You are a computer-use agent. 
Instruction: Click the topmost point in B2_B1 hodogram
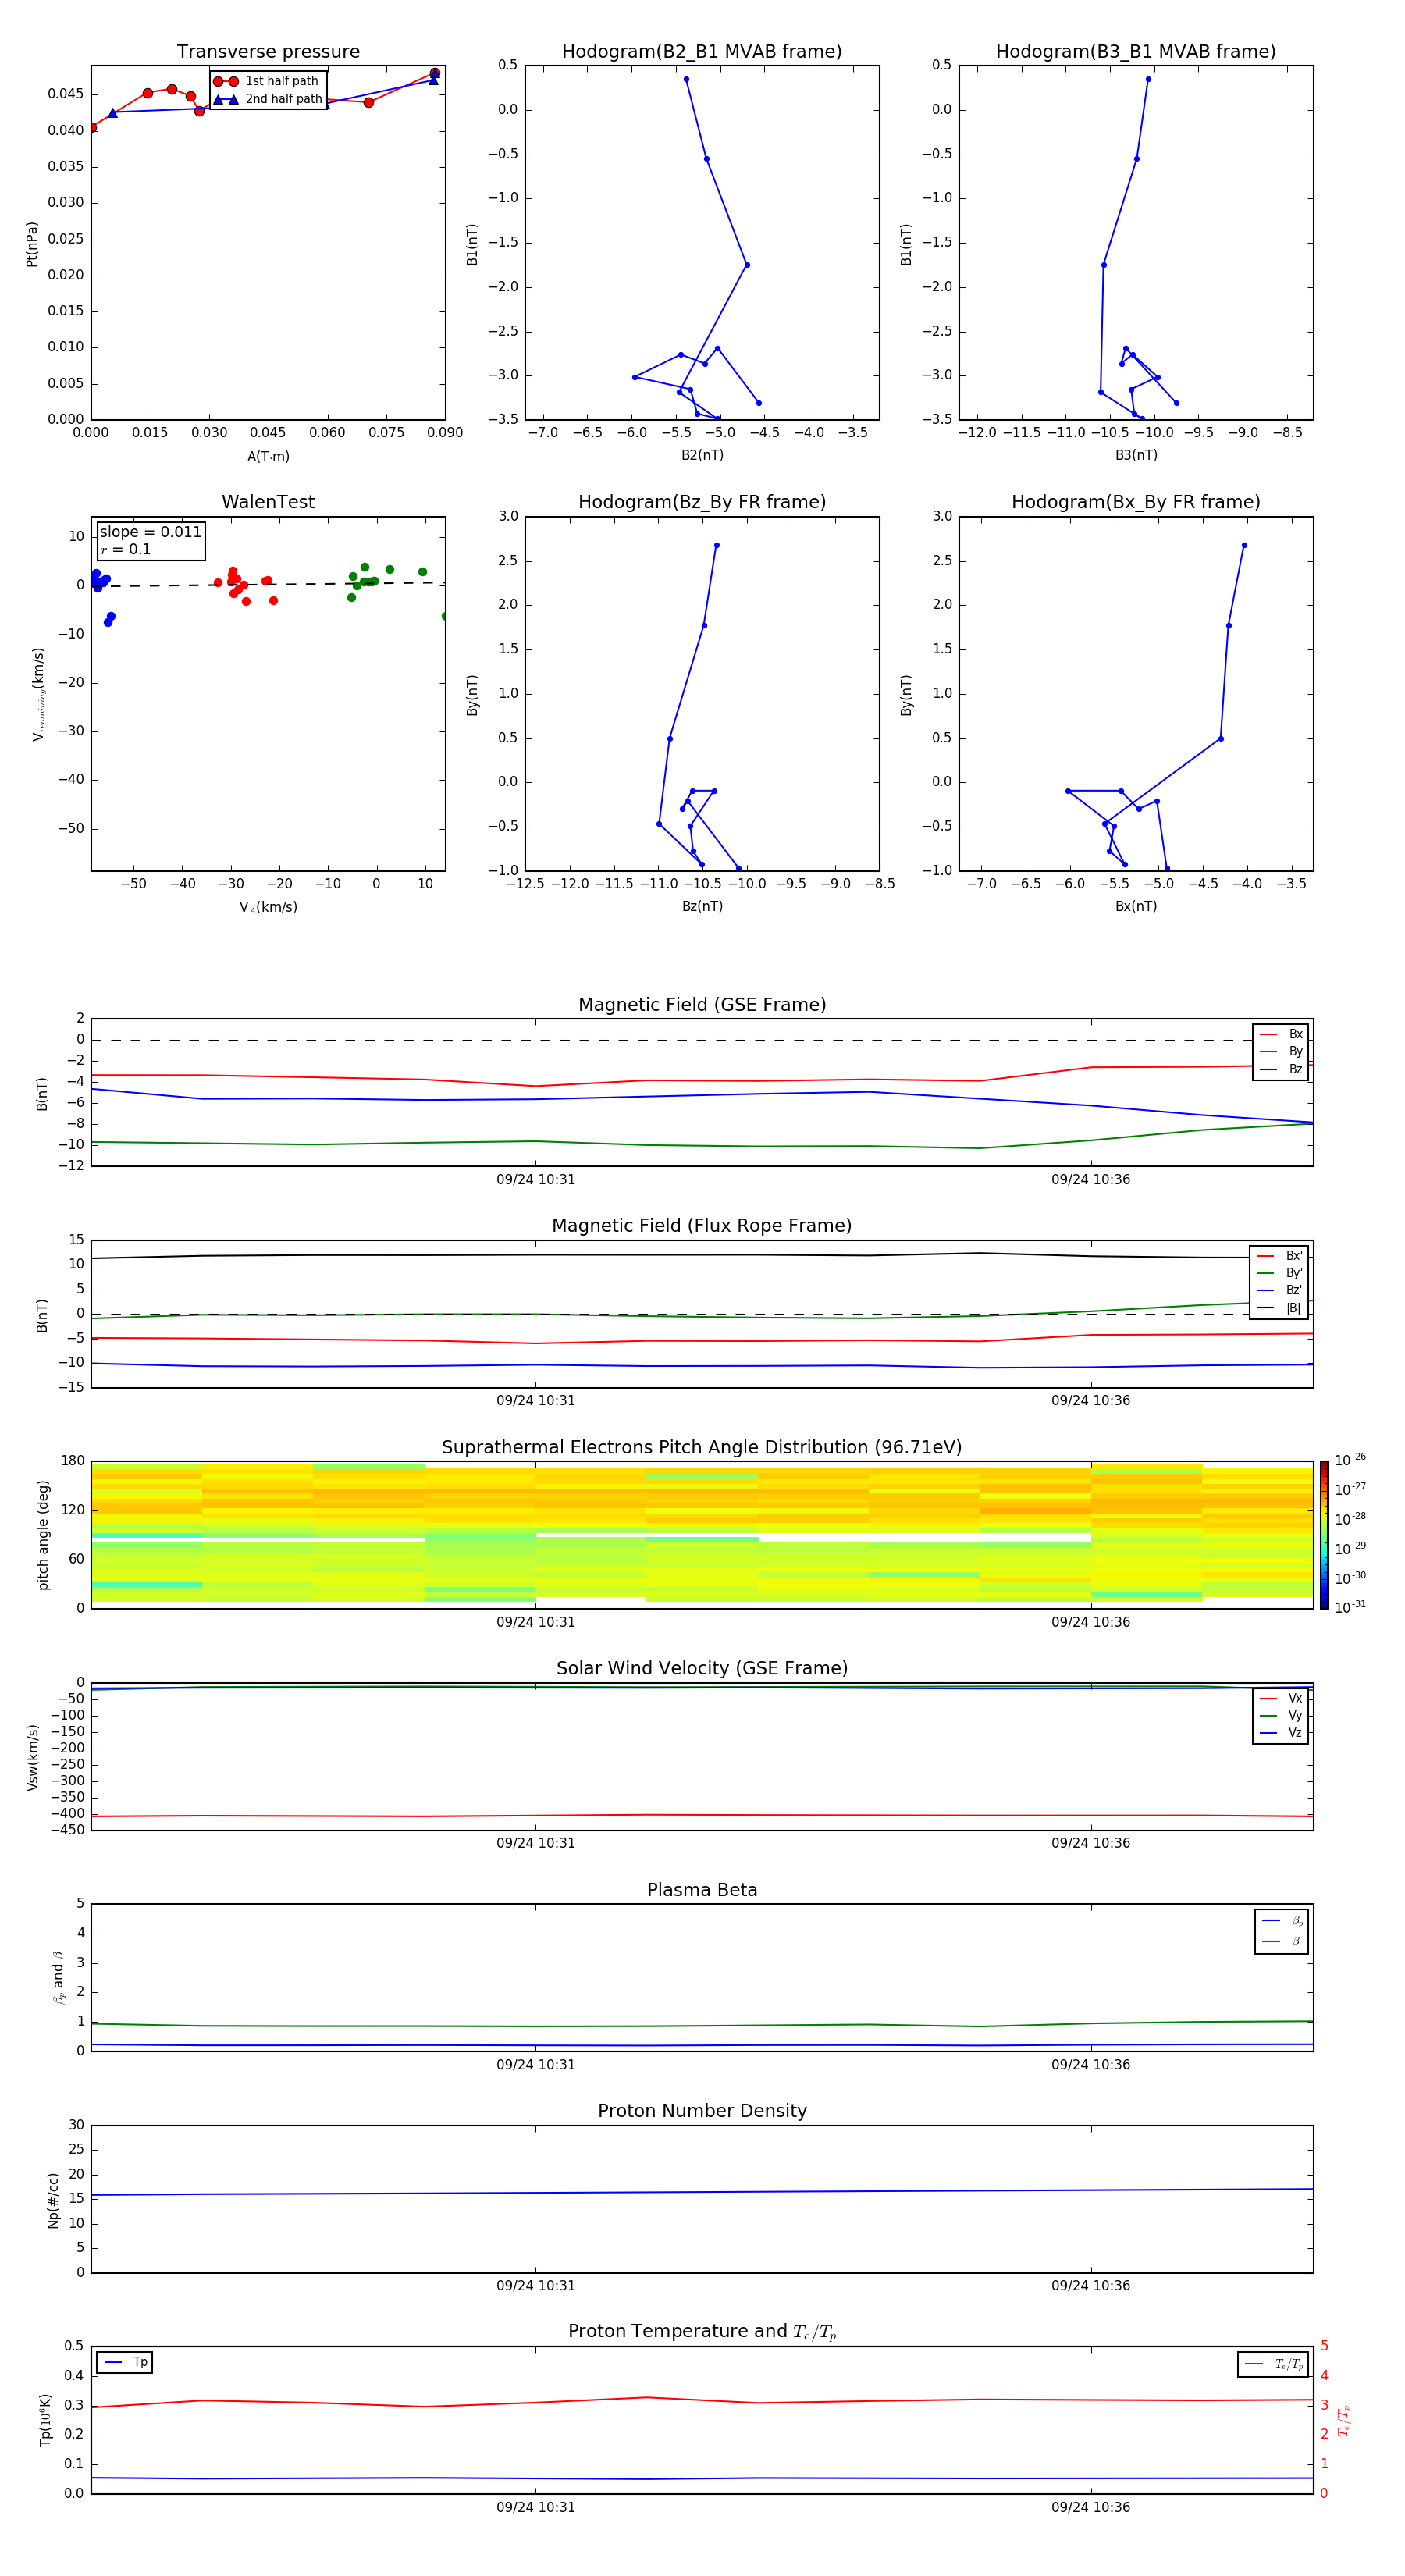click(x=686, y=79)
